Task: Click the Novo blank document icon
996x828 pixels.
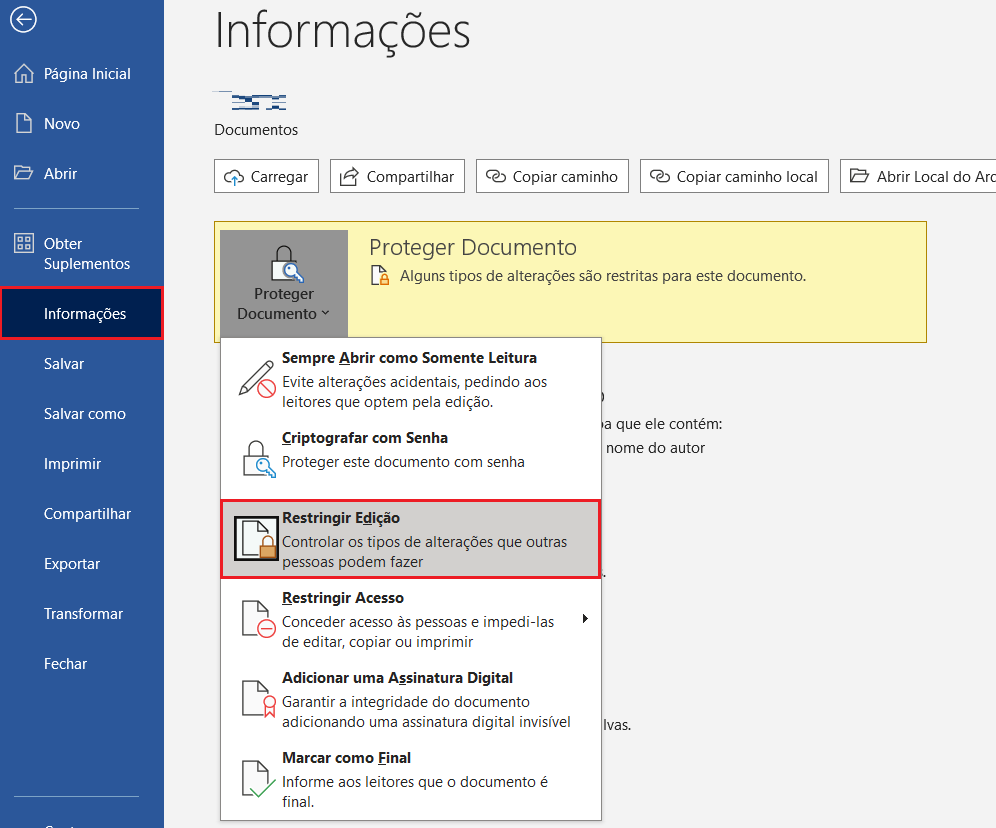Action: click(25, 124)
